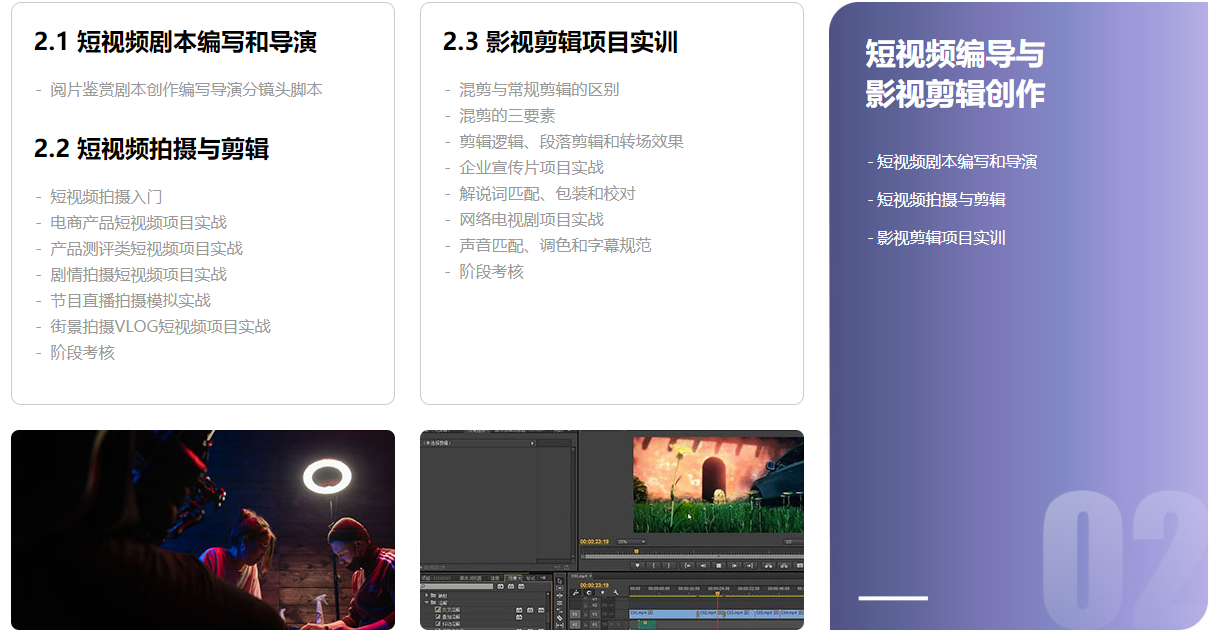
Task: Select the Selection arrow tool in Premiere tools panel
Action: (x=559, y=580)
